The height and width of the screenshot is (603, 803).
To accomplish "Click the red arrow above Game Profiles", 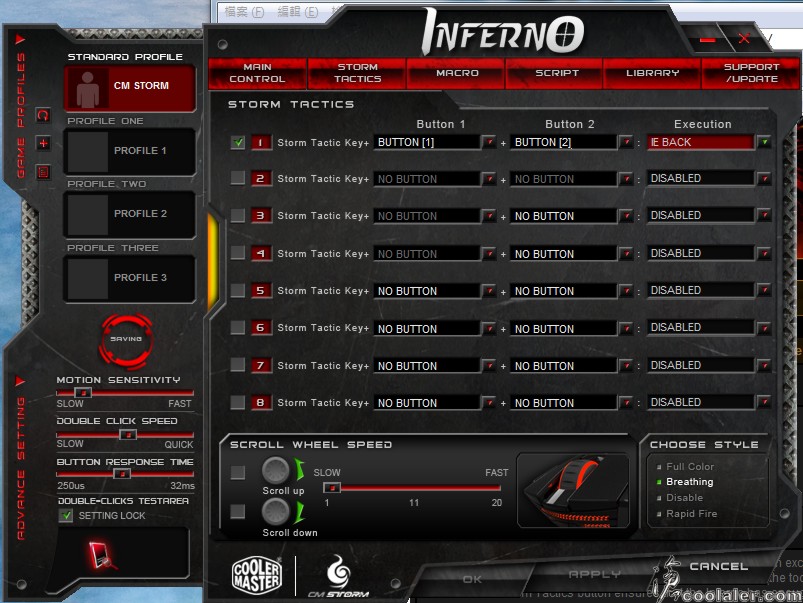I will coord(20,39).
